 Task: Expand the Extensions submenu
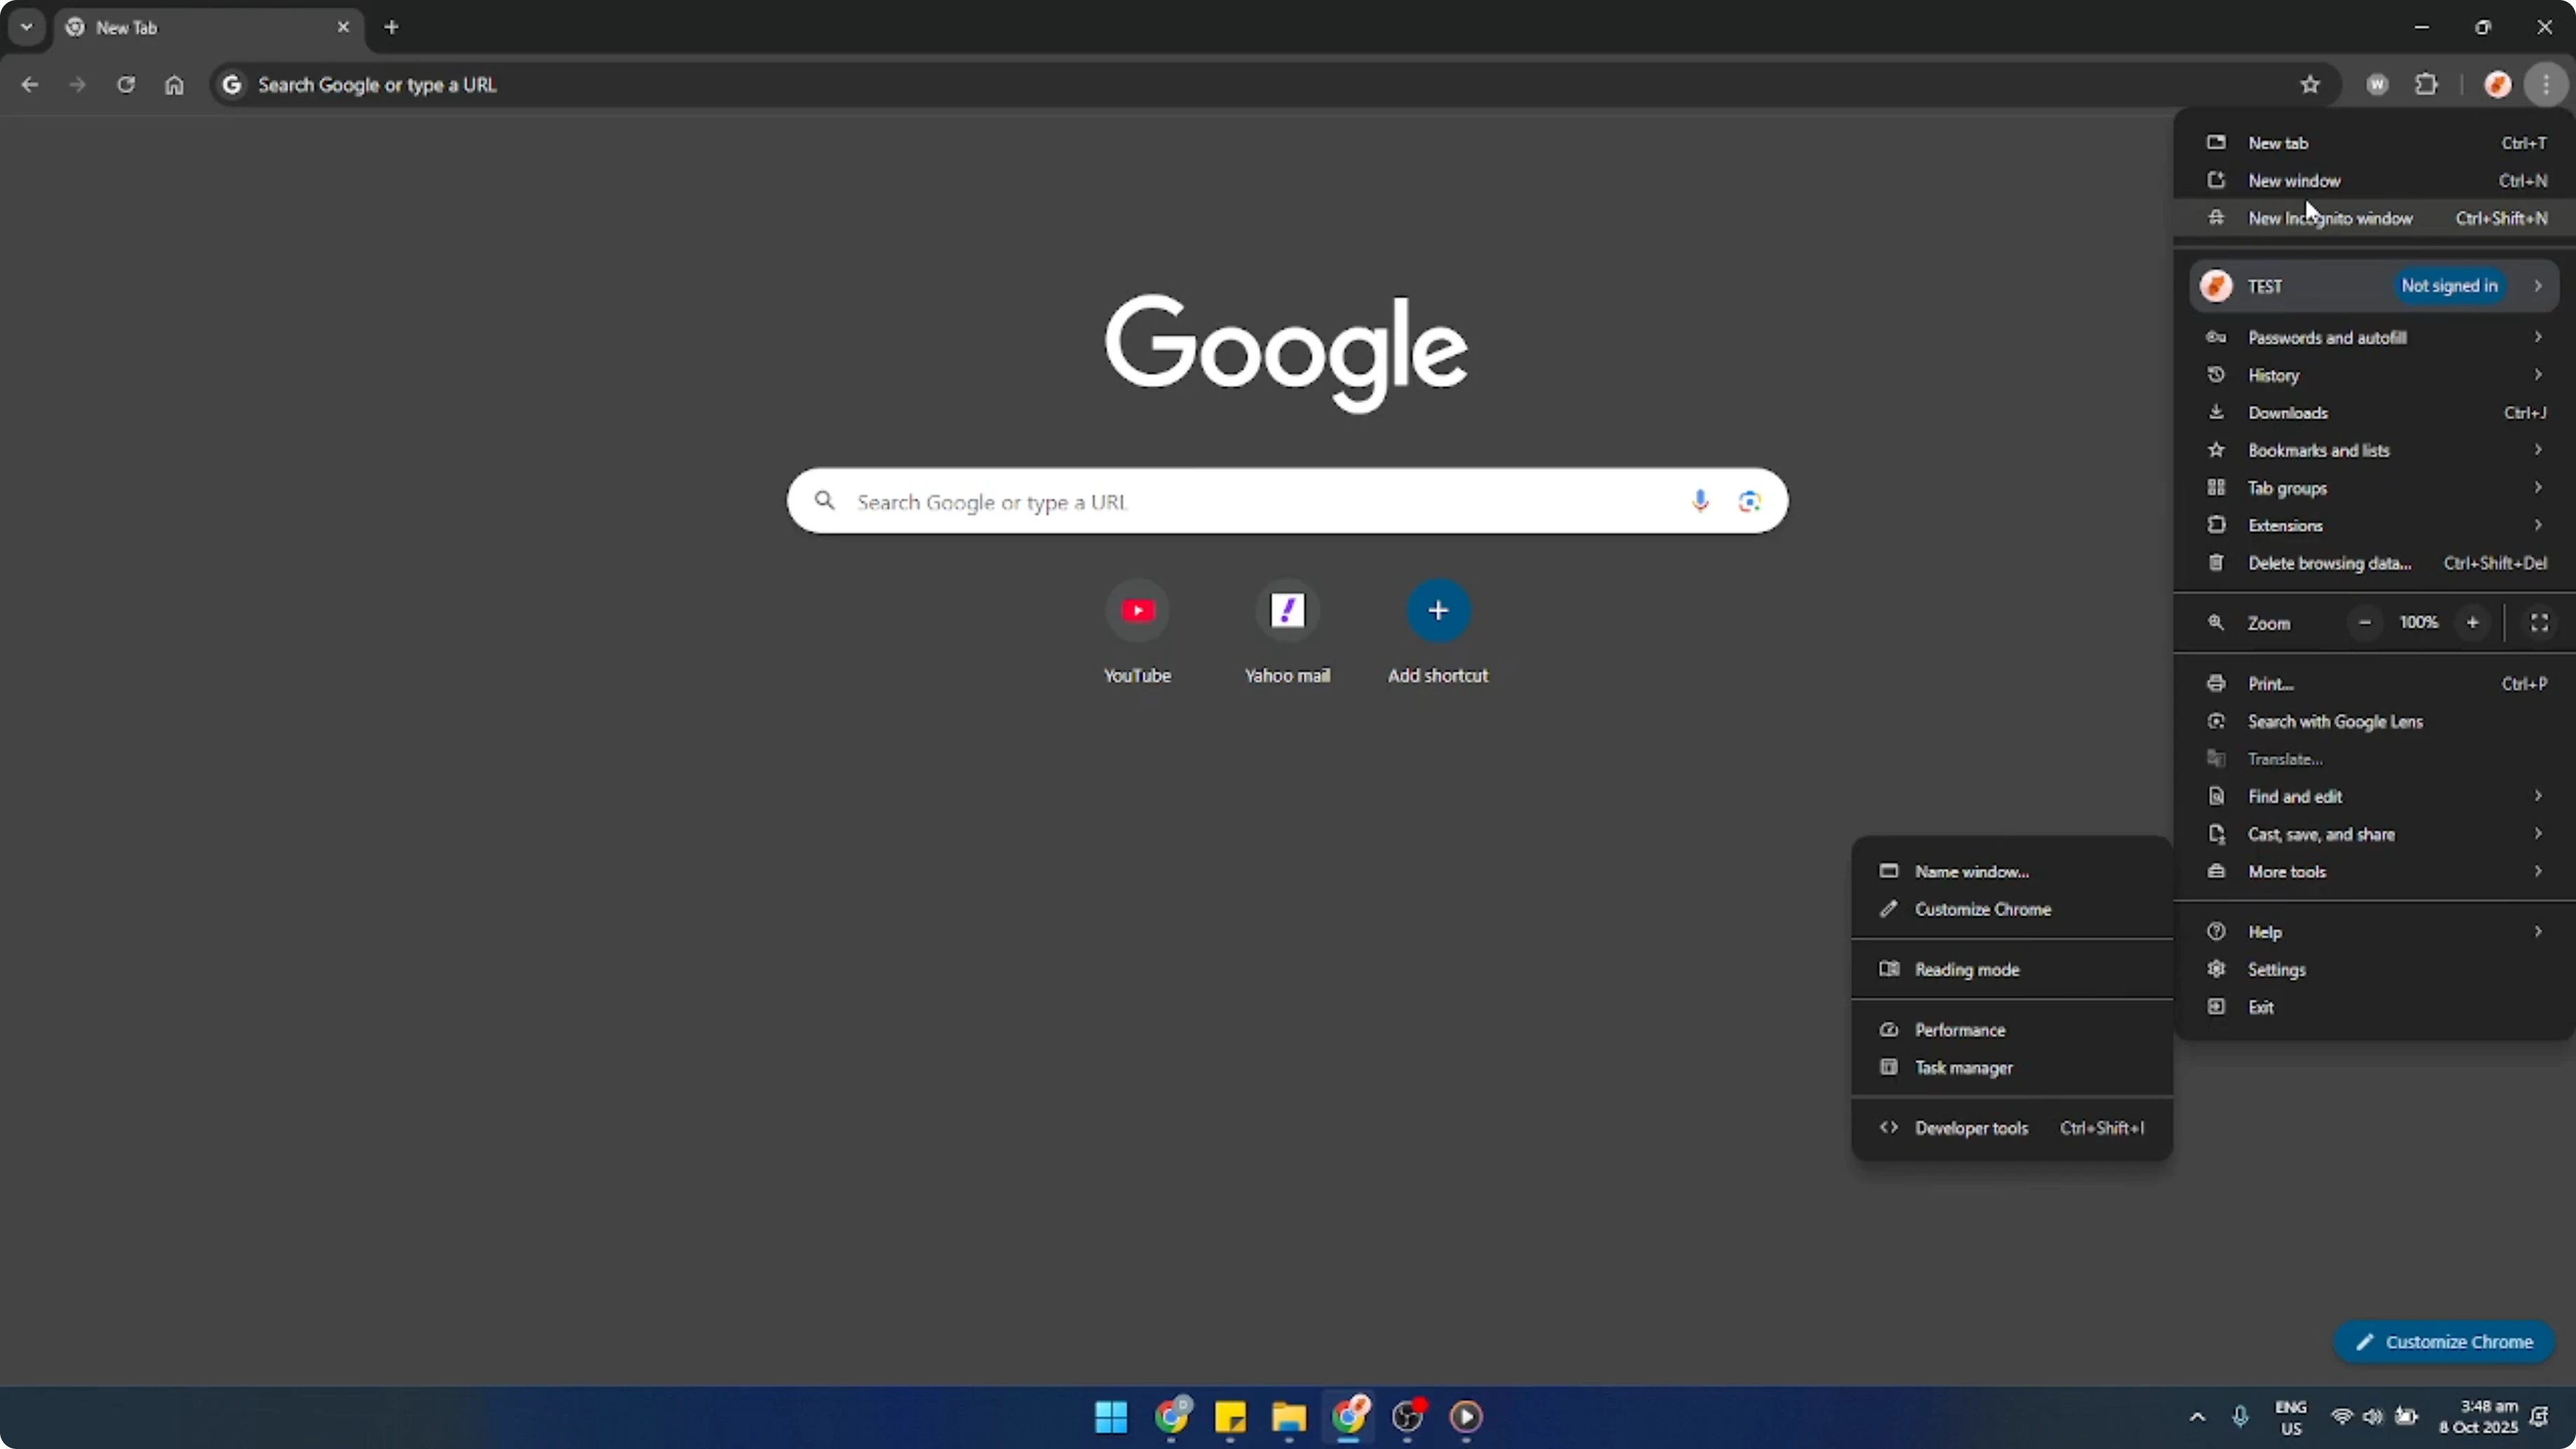pos(2374,525)
